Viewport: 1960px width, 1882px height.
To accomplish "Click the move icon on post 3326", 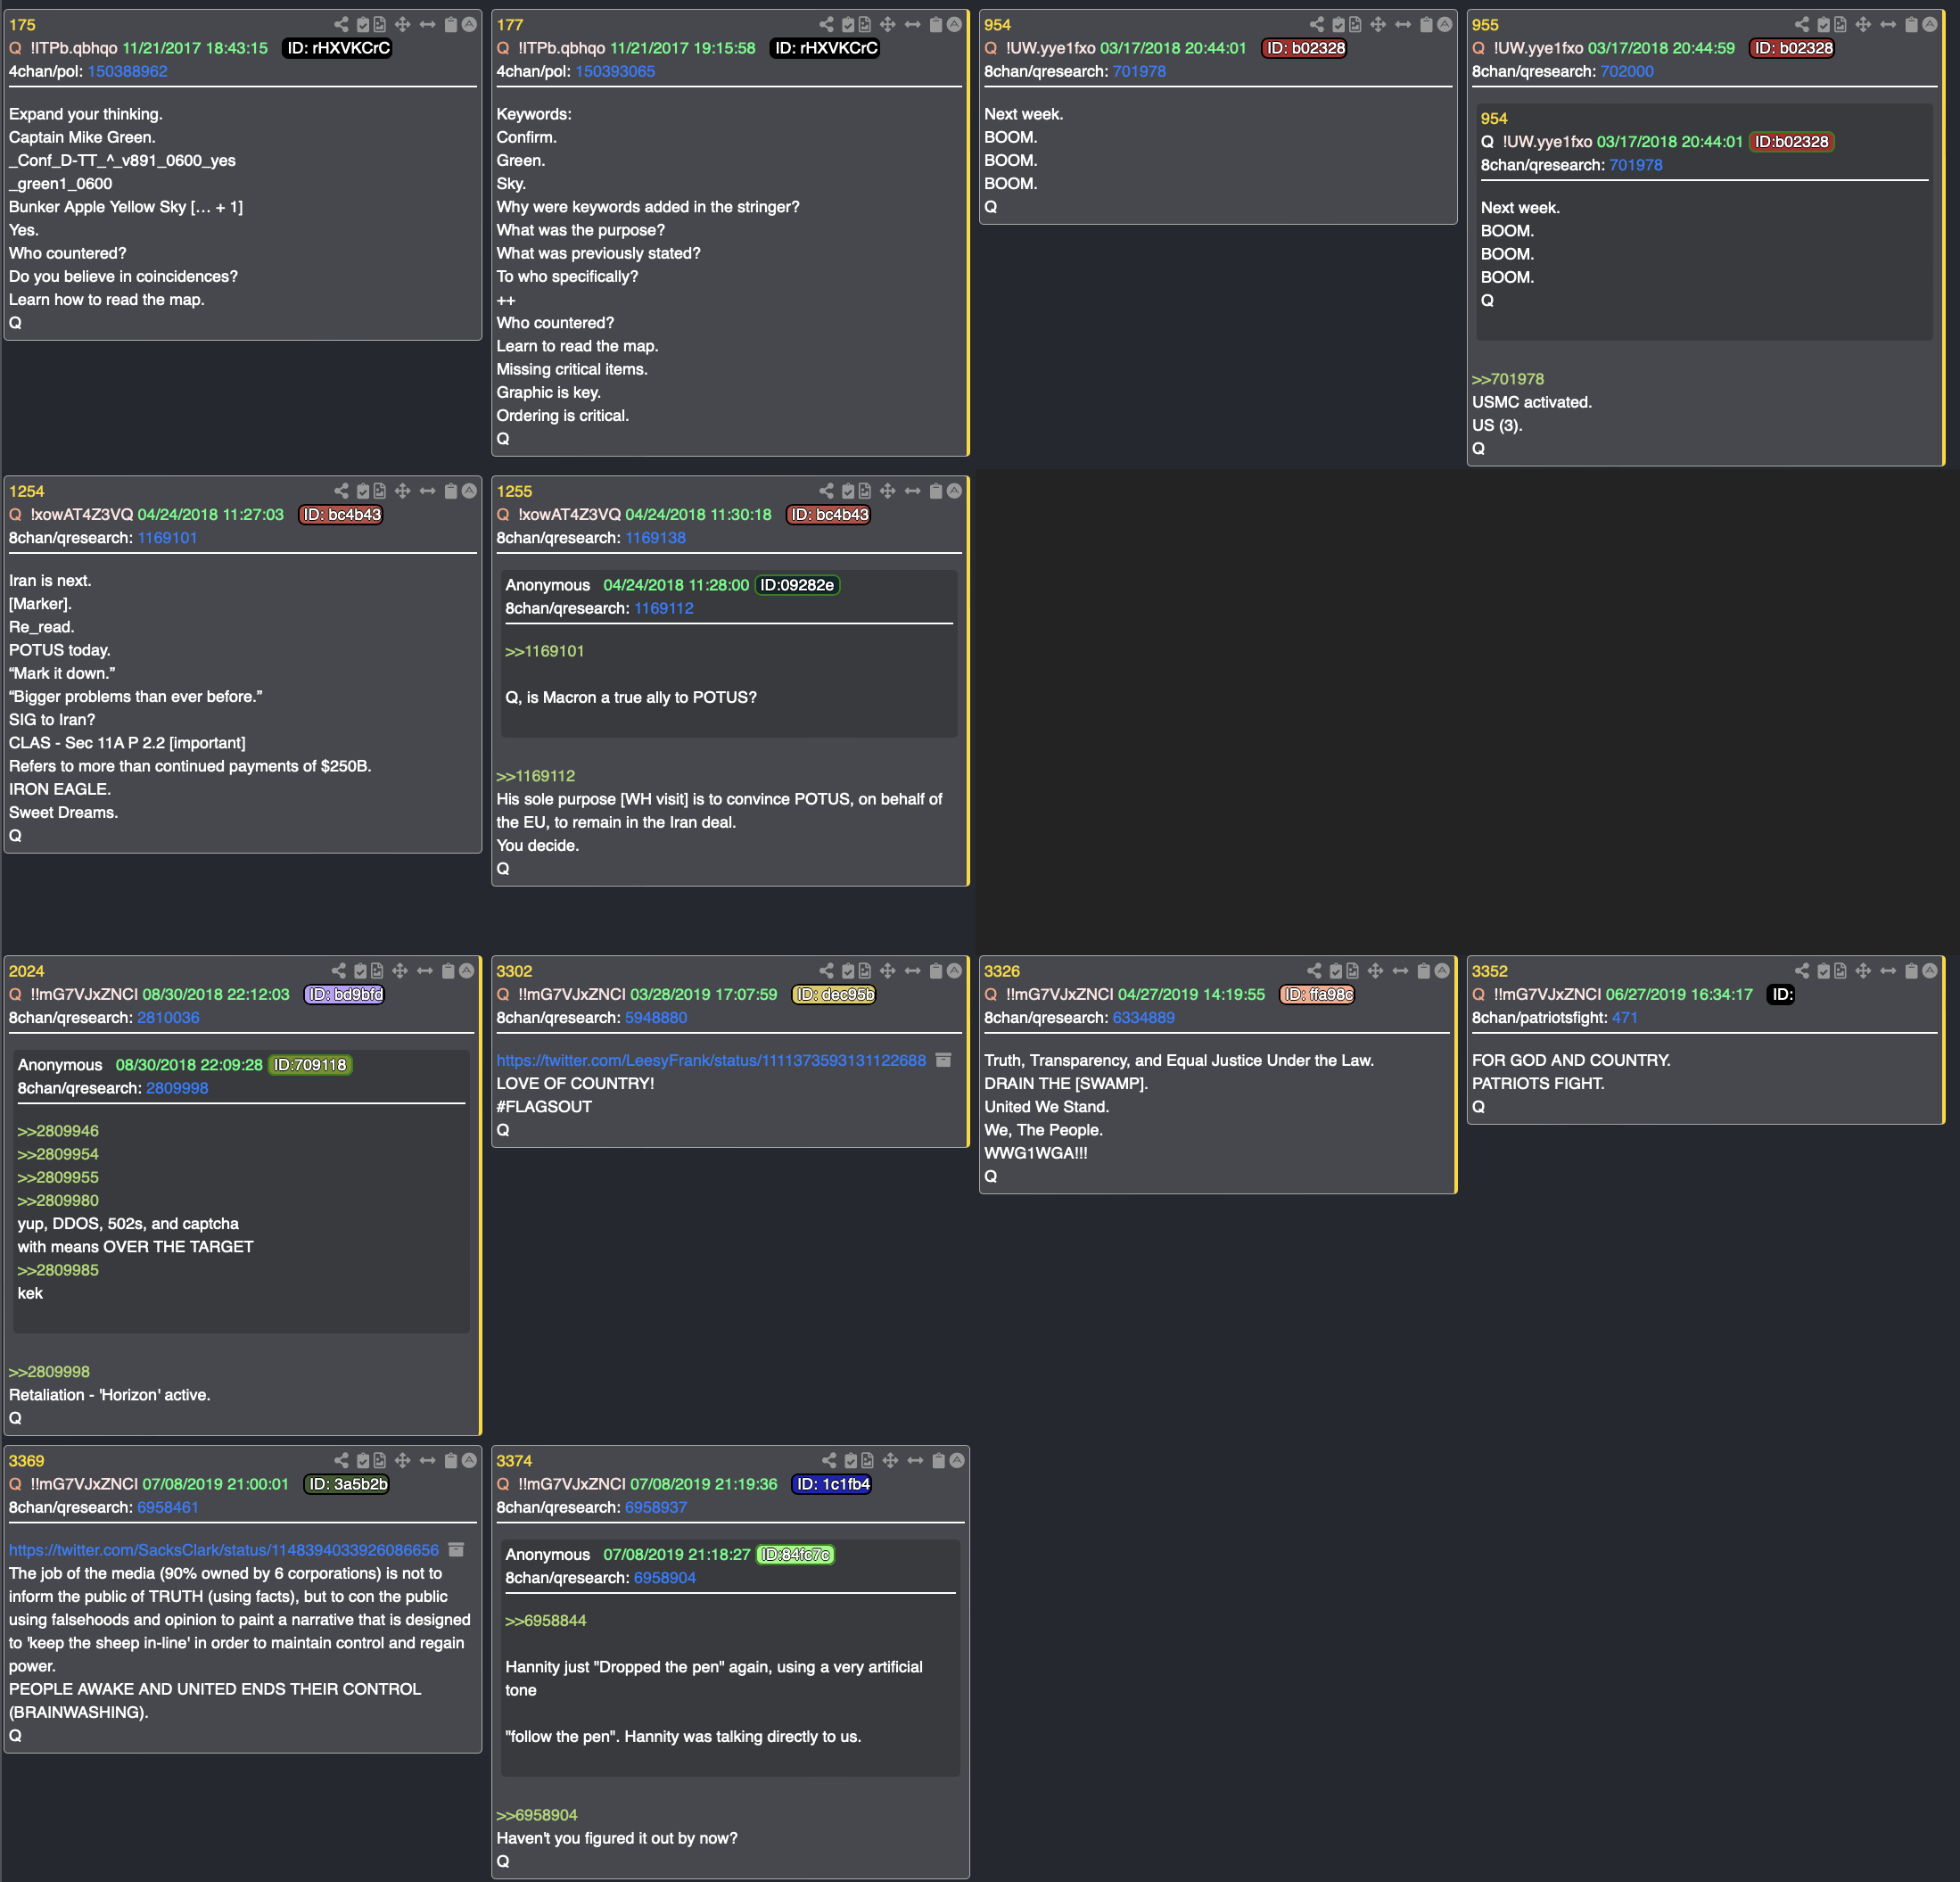I will pos(1375,971).
